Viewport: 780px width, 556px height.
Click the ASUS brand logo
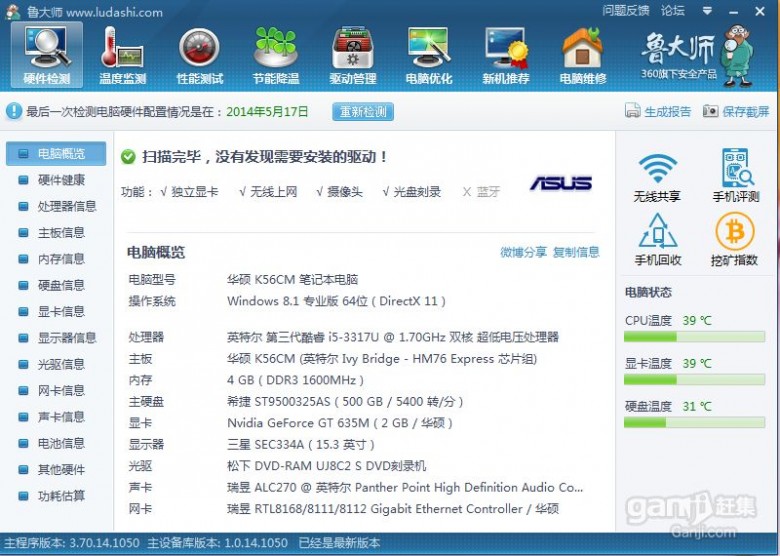pos(561,183)
